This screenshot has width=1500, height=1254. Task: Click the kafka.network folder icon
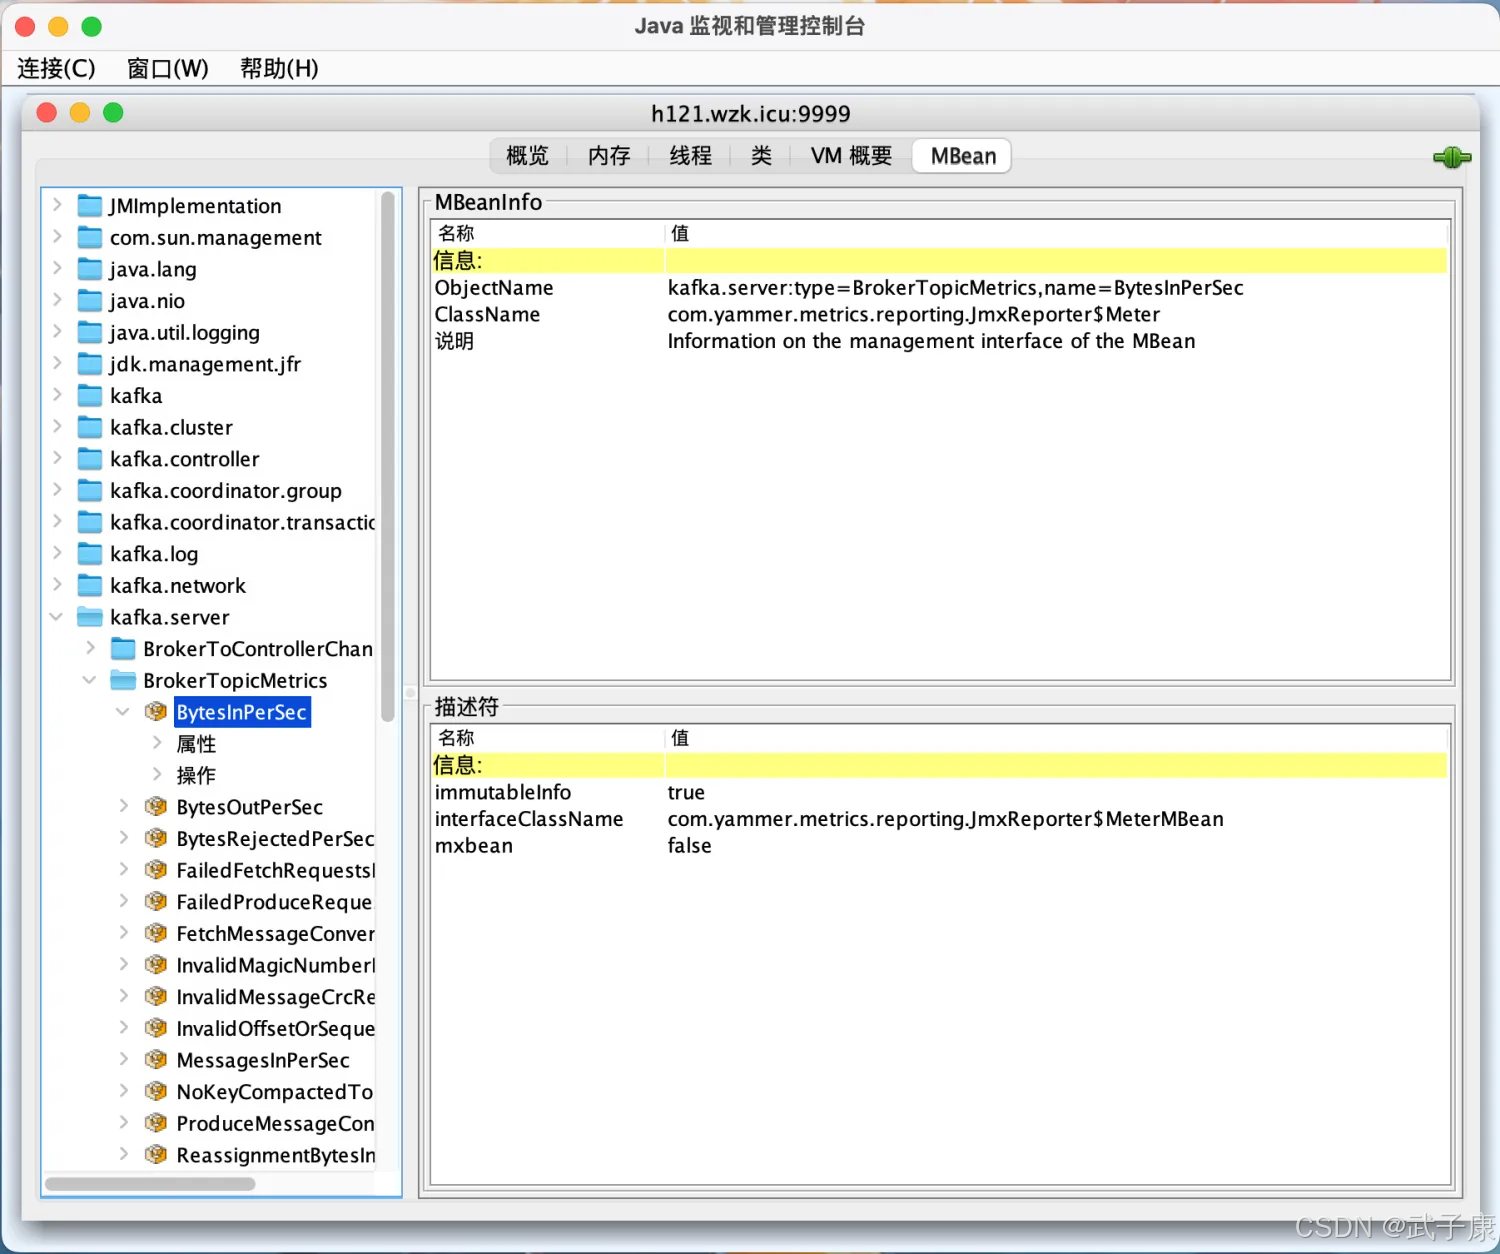coord(90,586)
